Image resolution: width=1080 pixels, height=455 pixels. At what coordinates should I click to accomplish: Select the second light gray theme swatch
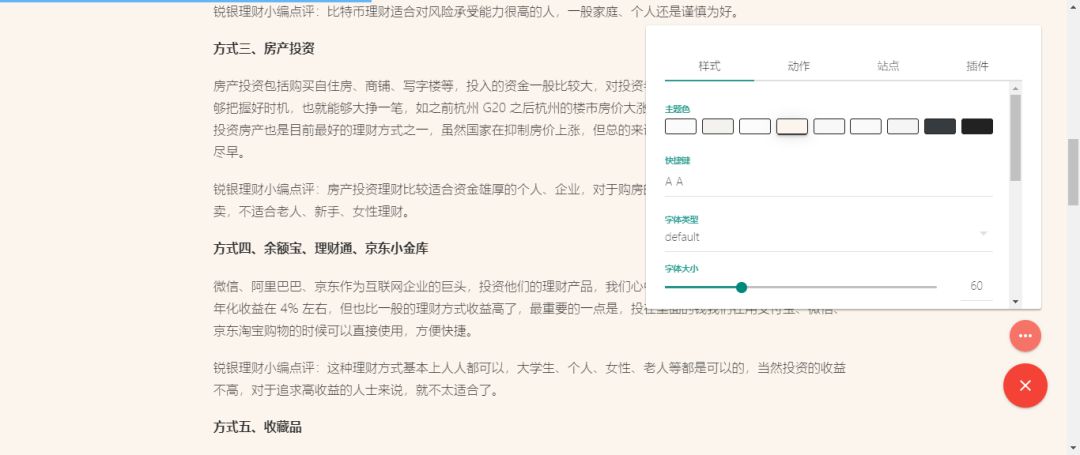tap(718, 126)
